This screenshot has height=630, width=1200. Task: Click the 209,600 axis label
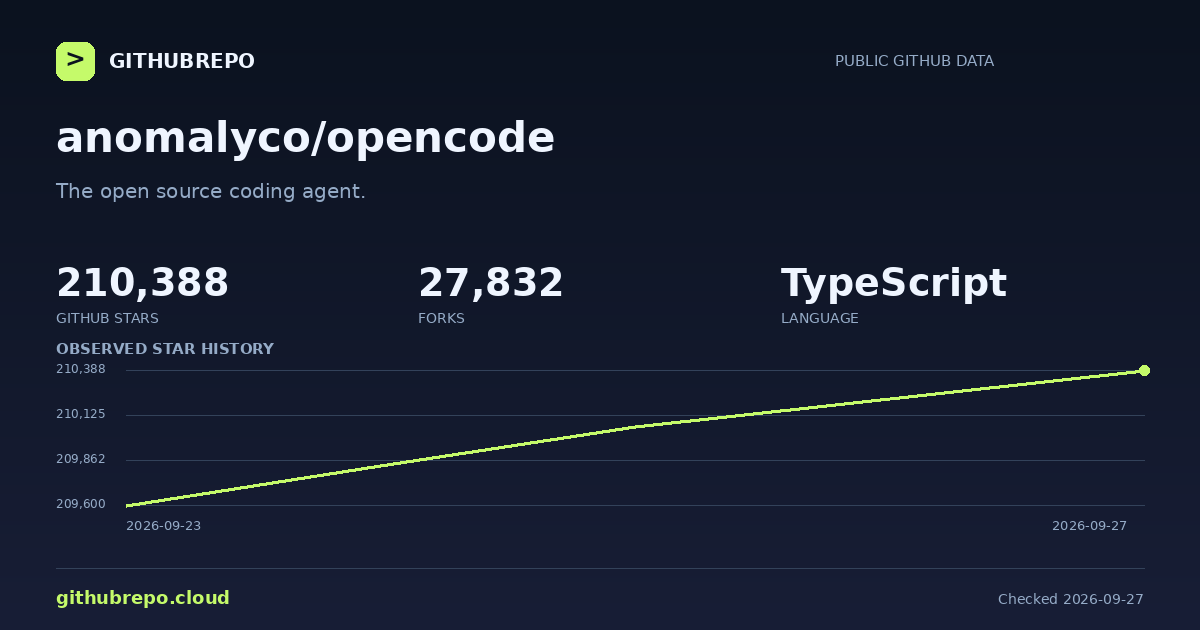coord(81,504)
